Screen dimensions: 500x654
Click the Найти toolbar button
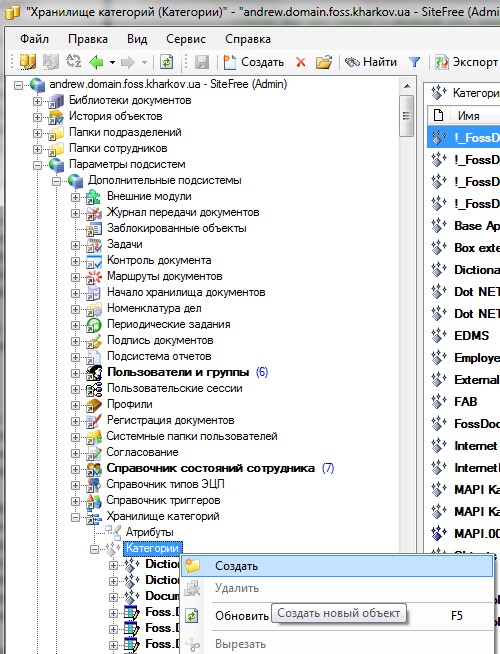pos(370,62)
